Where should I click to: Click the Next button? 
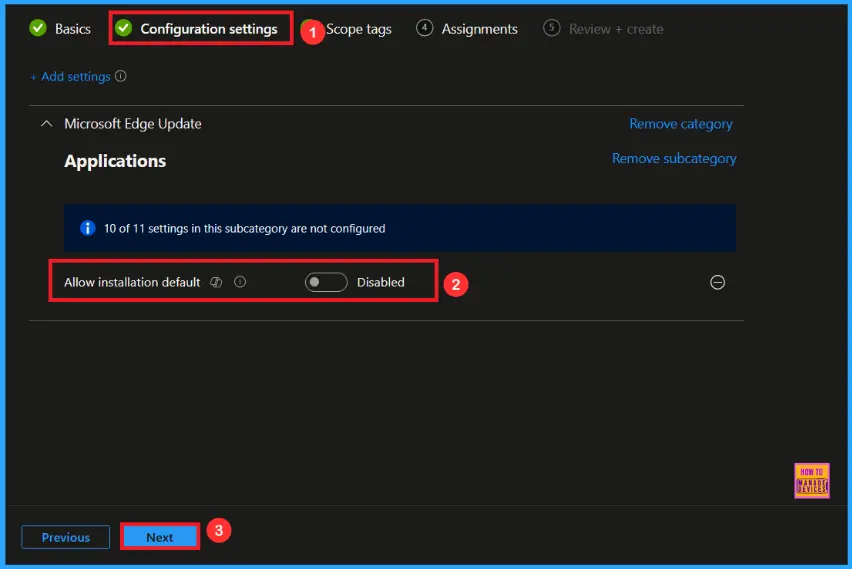coord(160,537)
